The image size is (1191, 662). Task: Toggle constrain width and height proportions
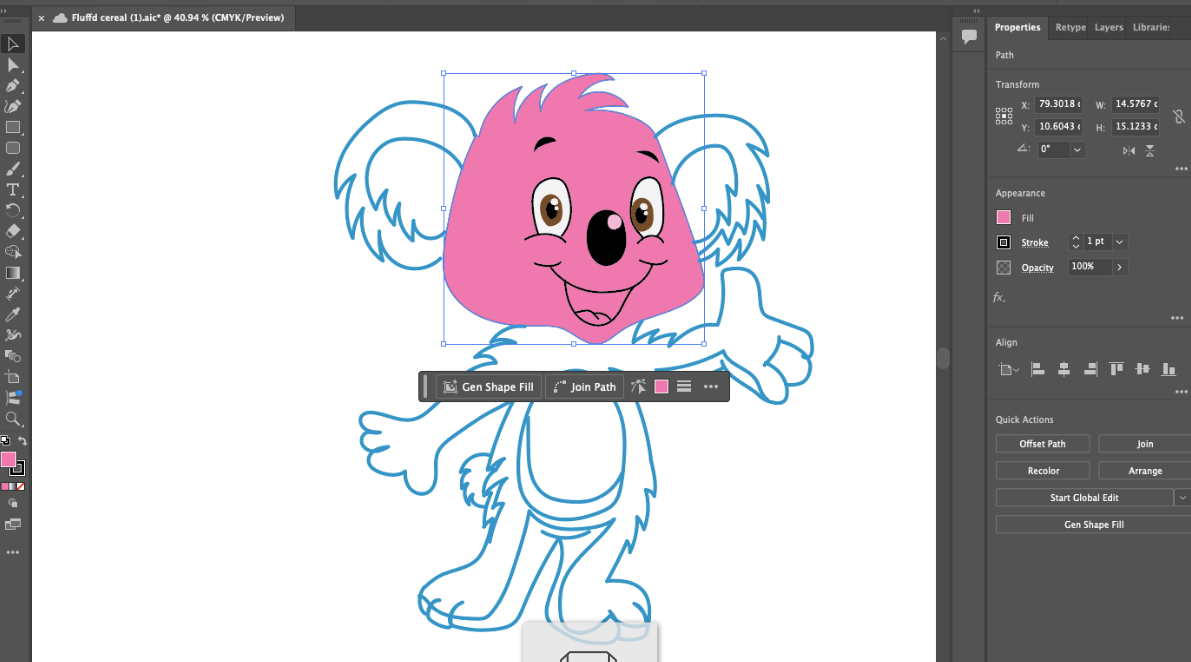coord(1178,116)
